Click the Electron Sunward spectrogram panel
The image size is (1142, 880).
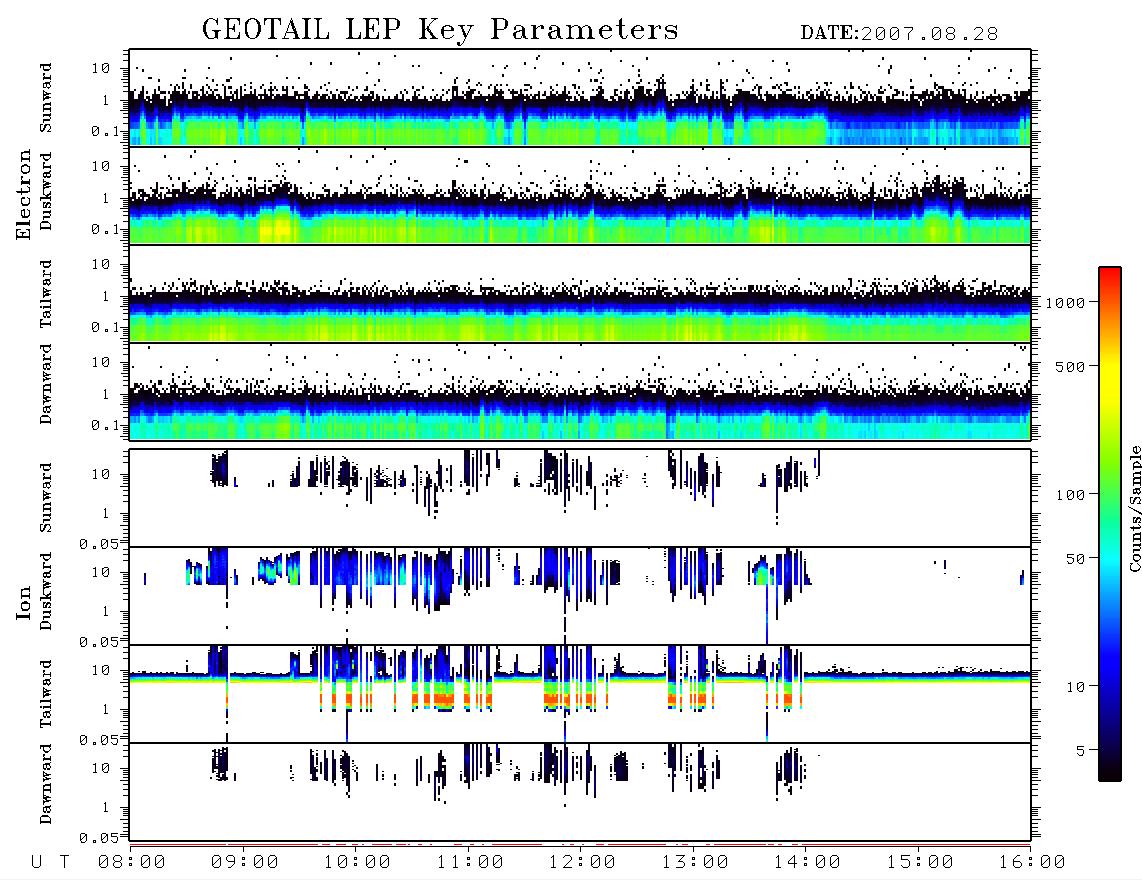580,98
